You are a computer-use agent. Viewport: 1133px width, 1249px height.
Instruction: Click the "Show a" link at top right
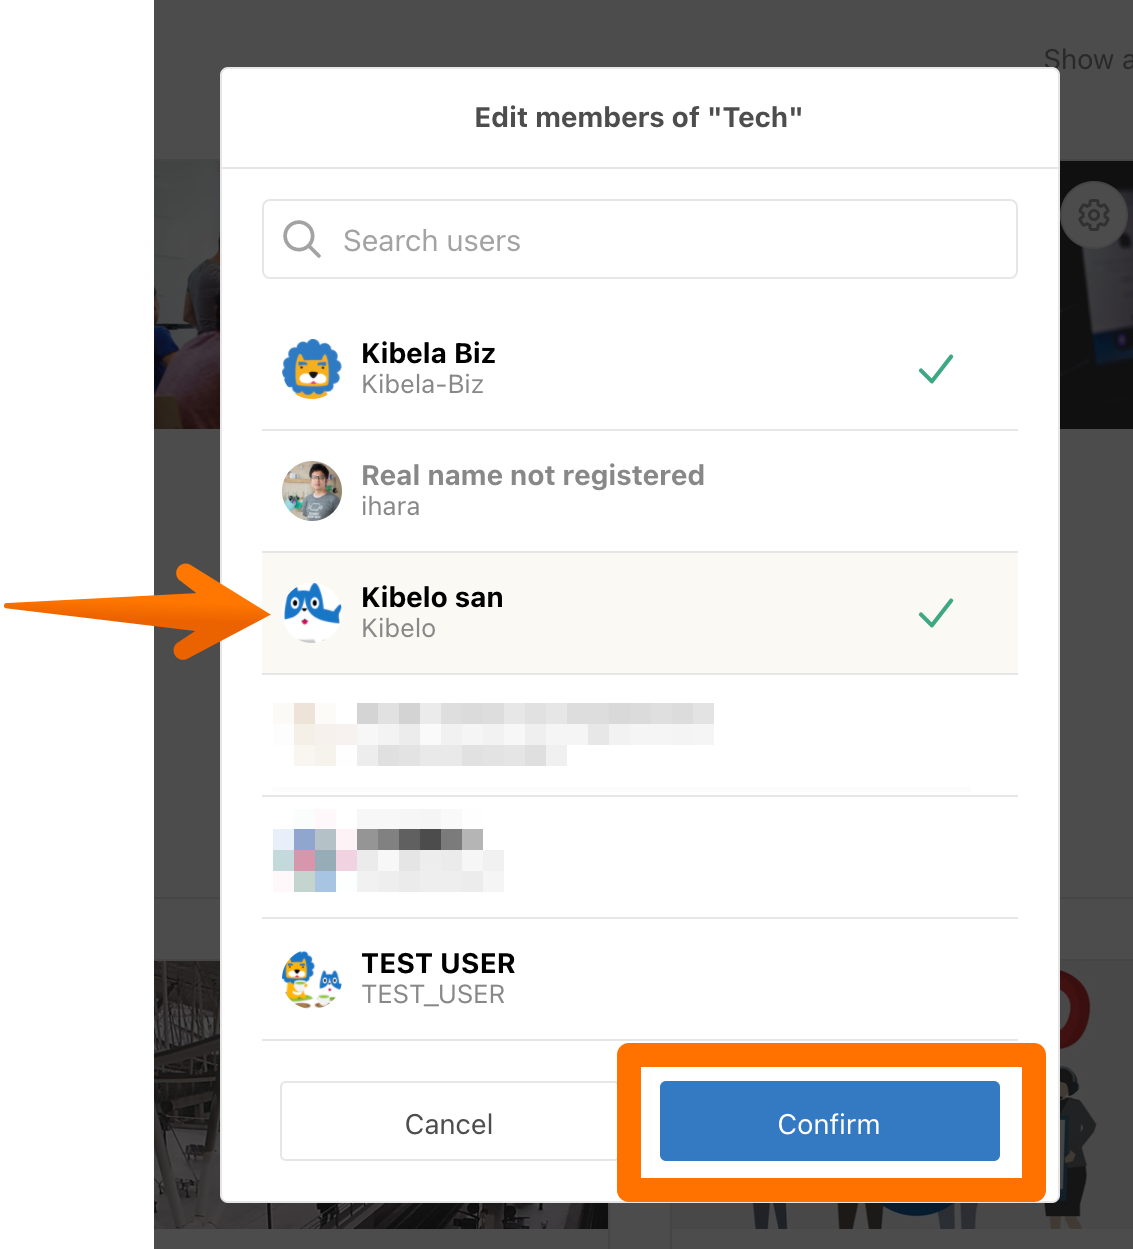pos(1086,60)
